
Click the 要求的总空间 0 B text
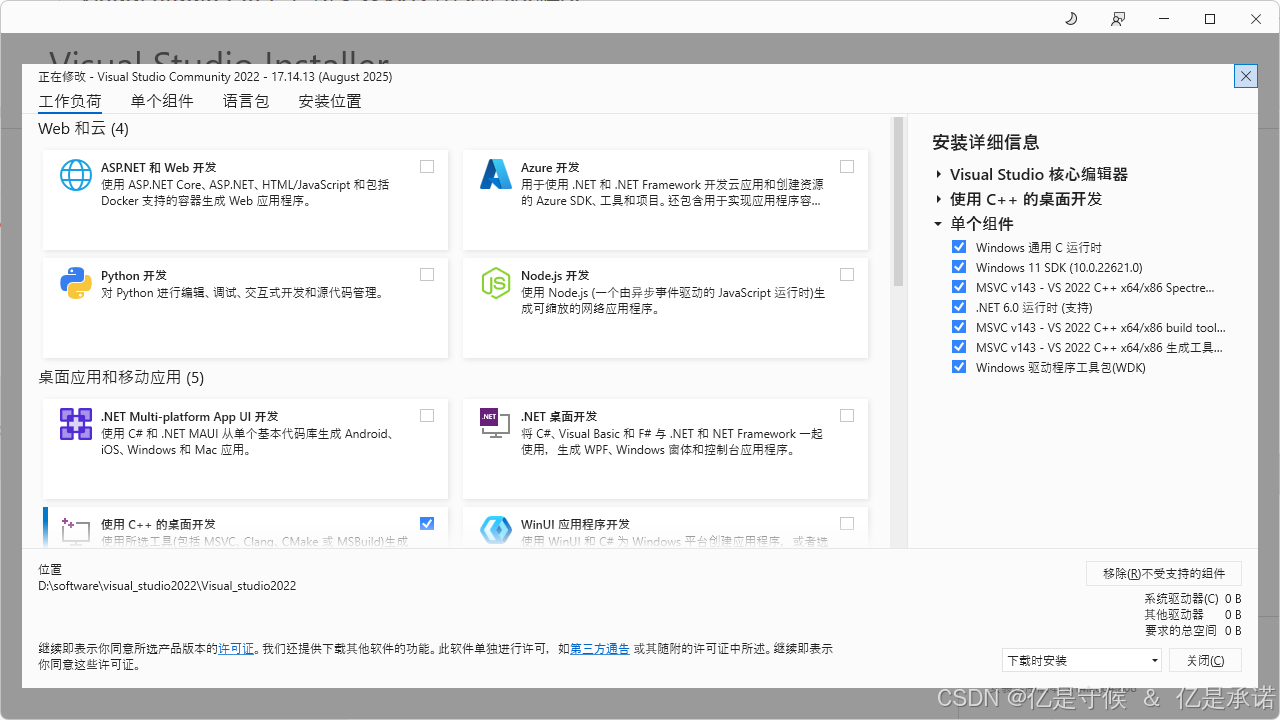(1193, 631)
